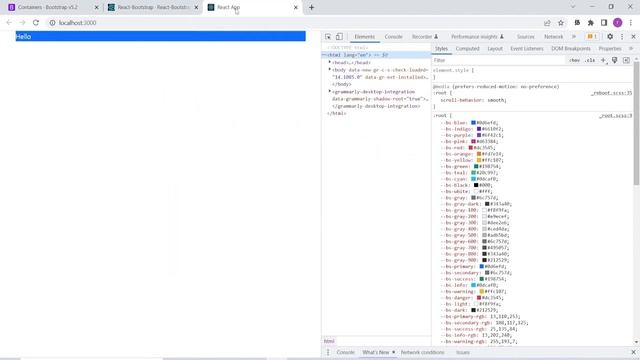The image size is (640, 360).
Task: Toggle the .cls element classes panel
Action: click(589, 60)
